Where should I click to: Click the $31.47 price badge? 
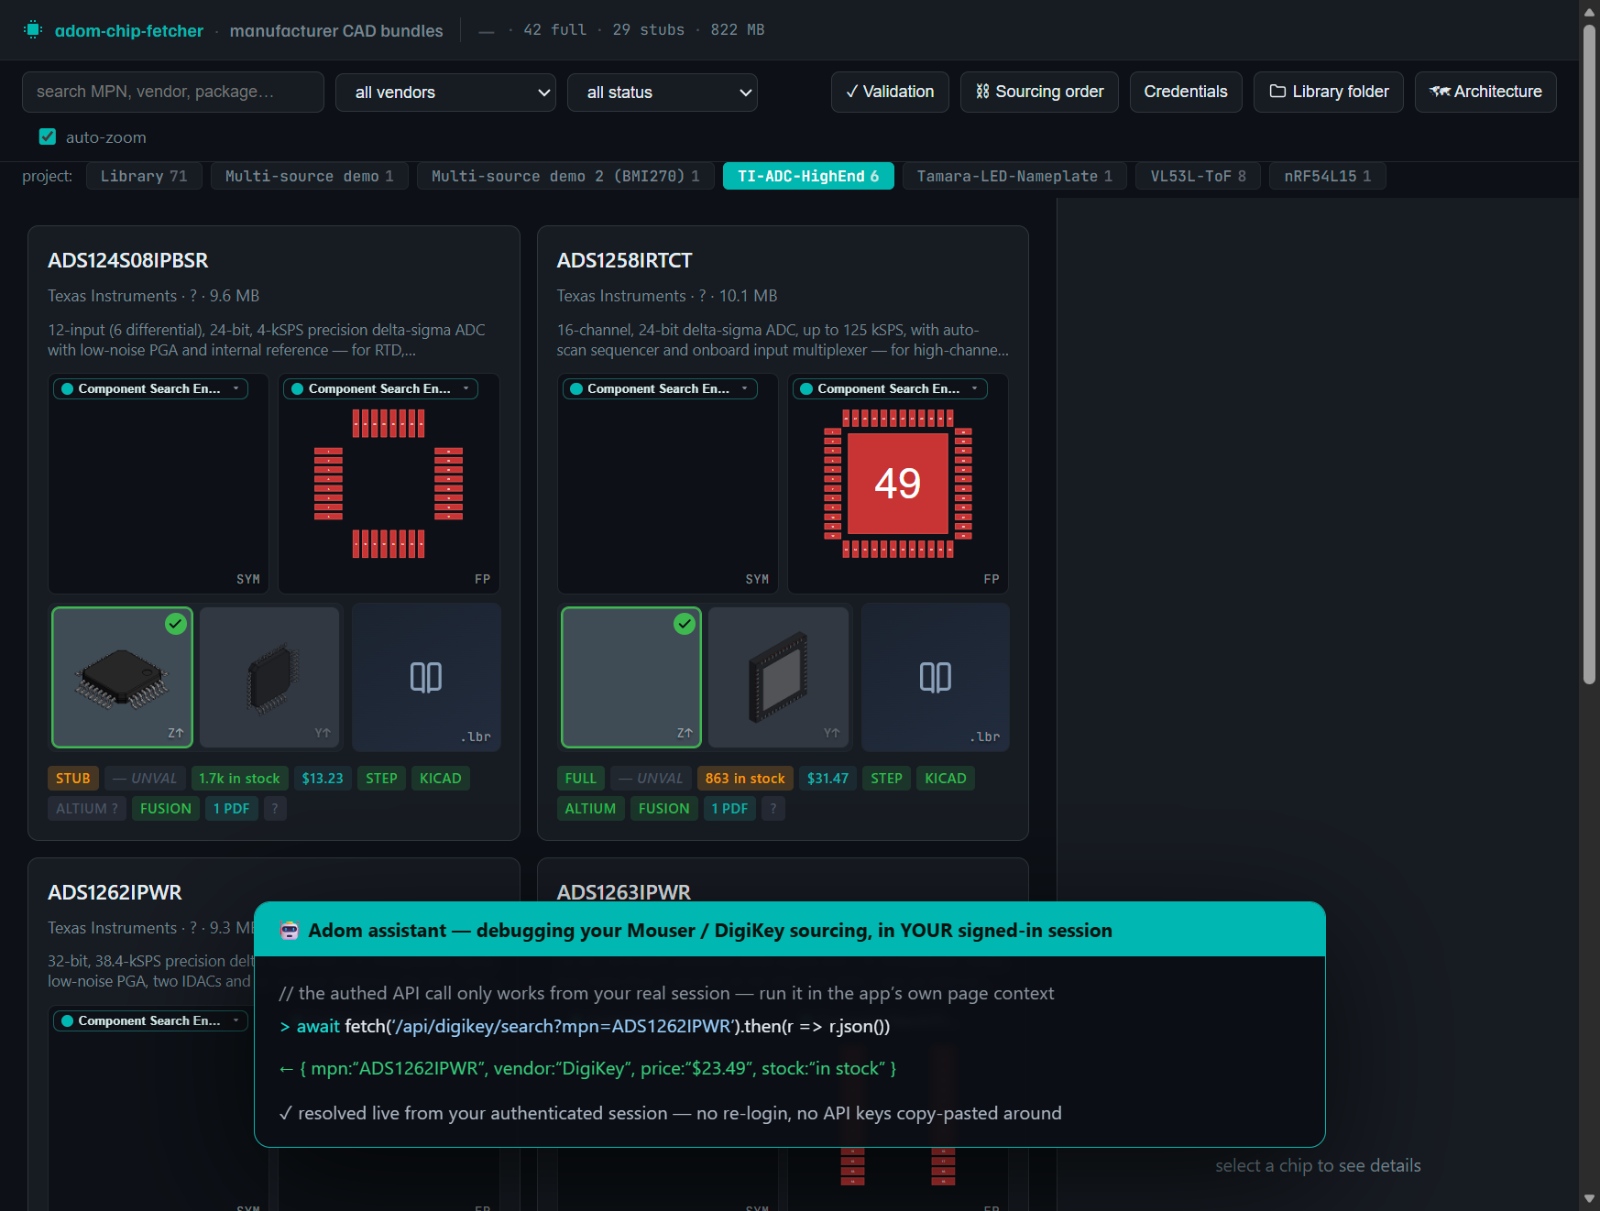click(828, 778)
